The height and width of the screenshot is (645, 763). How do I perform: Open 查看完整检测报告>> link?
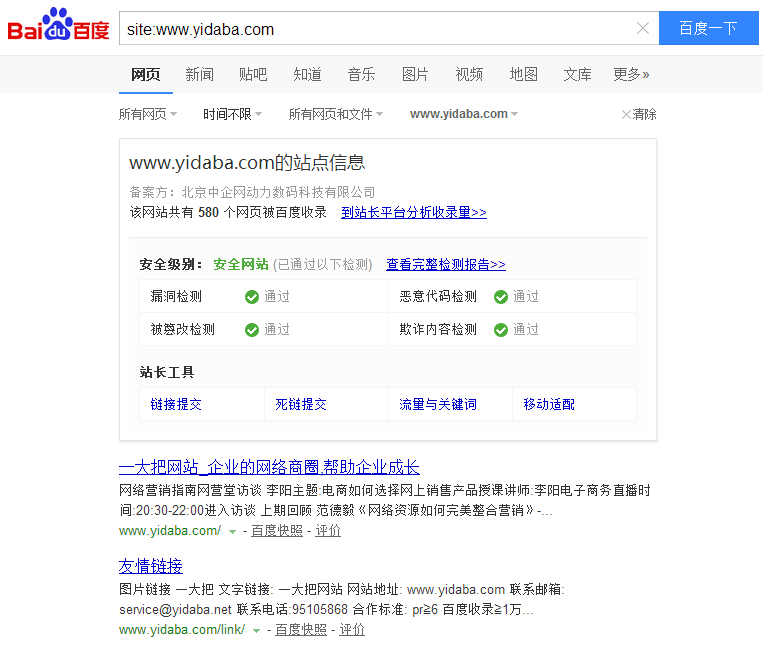click(x=446, y=265)
